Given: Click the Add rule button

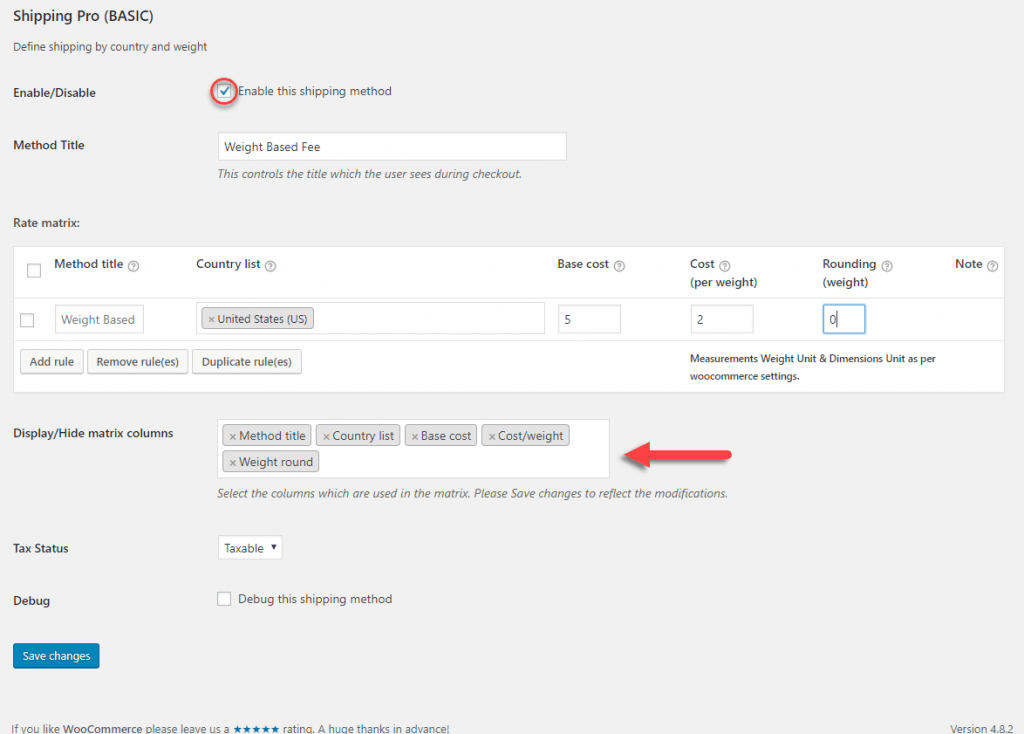Looking at the screenshot, I should point(52,362).
